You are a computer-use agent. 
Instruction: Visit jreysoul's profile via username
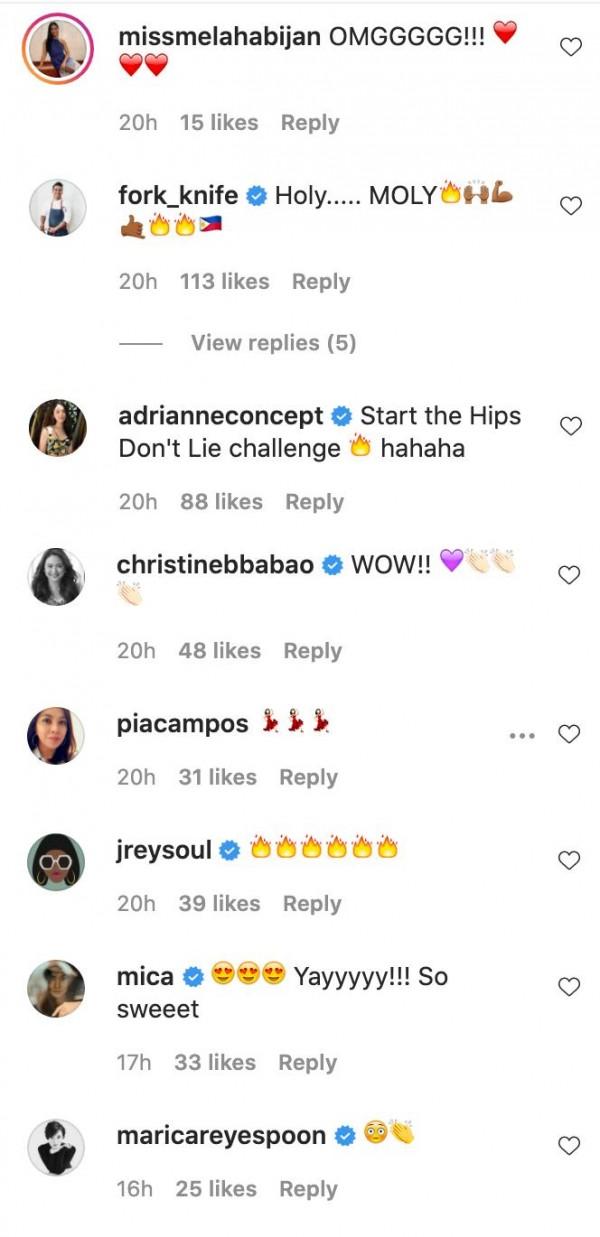pos(164,851)
